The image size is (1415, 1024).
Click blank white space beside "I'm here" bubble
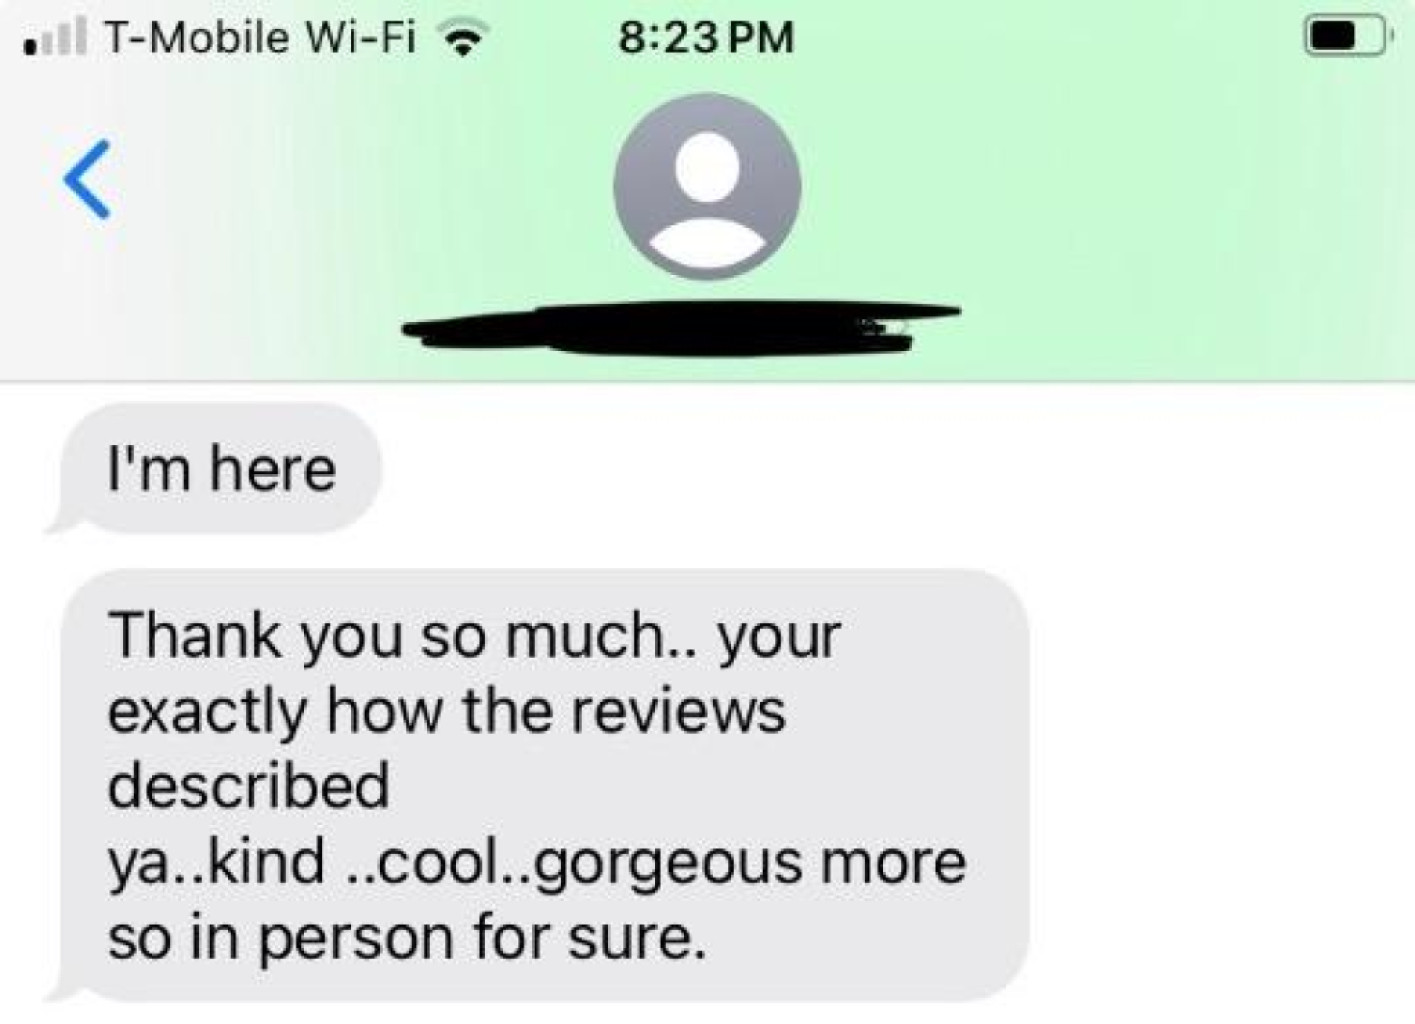[890, 468]
